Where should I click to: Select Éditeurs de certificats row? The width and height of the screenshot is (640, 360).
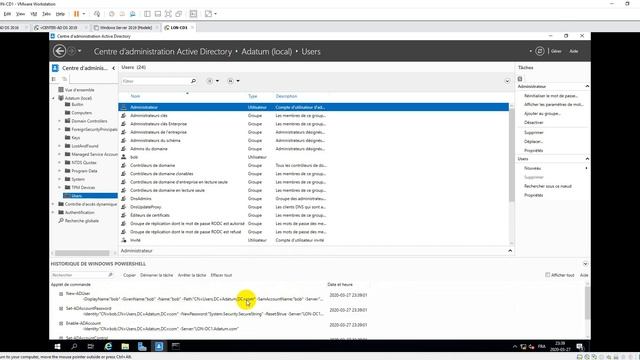313,215
